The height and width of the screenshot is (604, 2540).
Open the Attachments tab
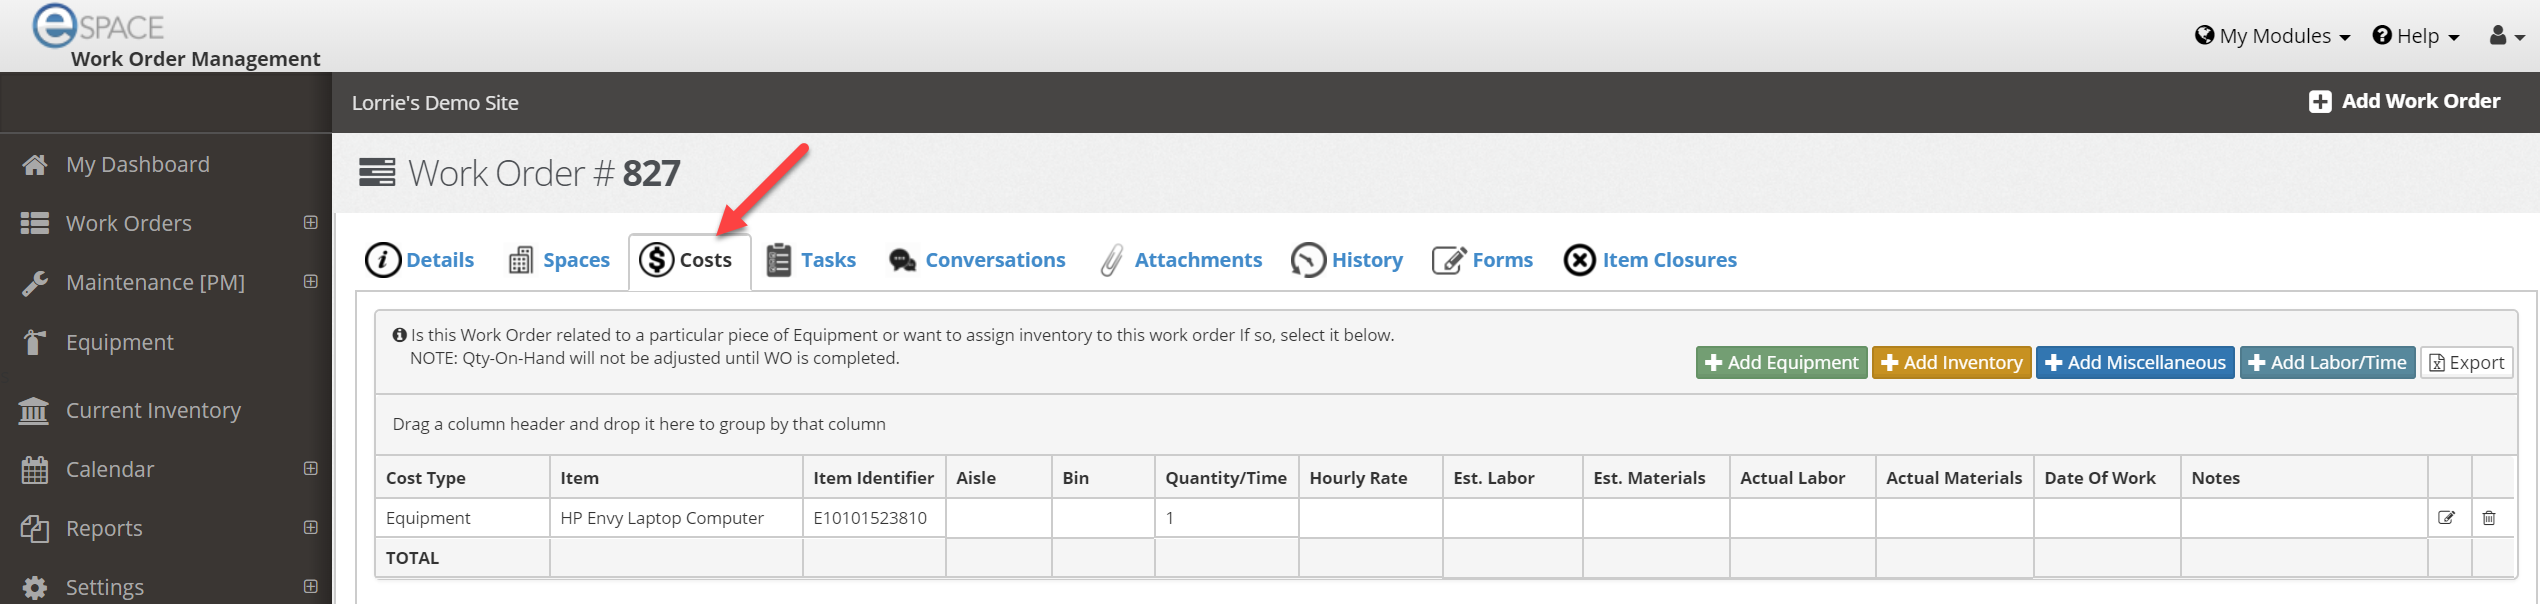pyautogui.click(x=1182, y=260)
